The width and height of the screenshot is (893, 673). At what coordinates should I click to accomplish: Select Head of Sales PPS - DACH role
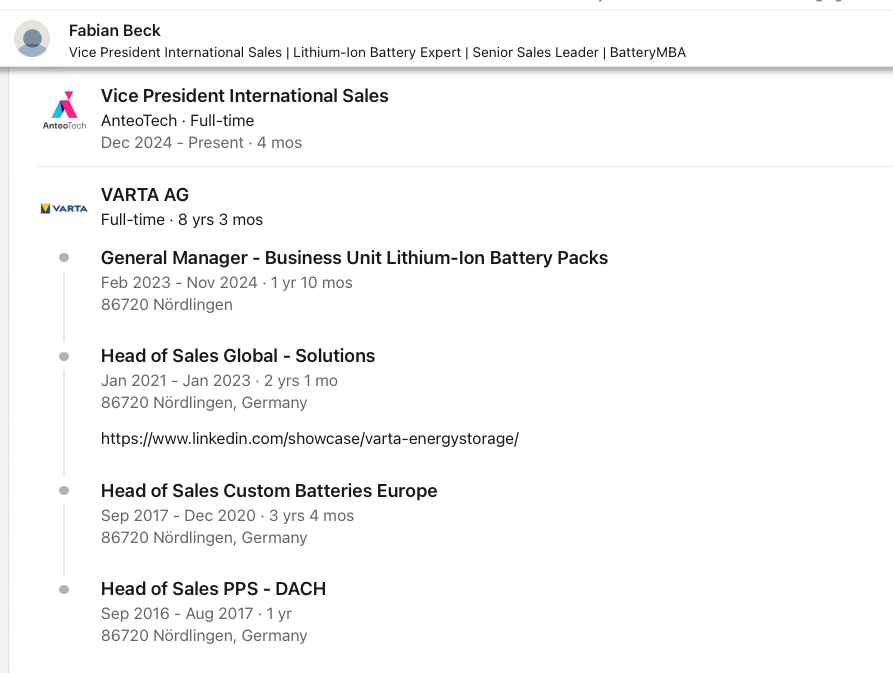(213, 589)
